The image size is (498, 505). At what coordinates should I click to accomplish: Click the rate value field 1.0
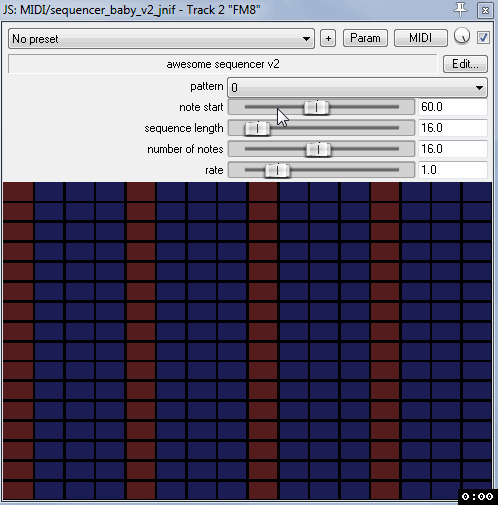tap(453, 170)
